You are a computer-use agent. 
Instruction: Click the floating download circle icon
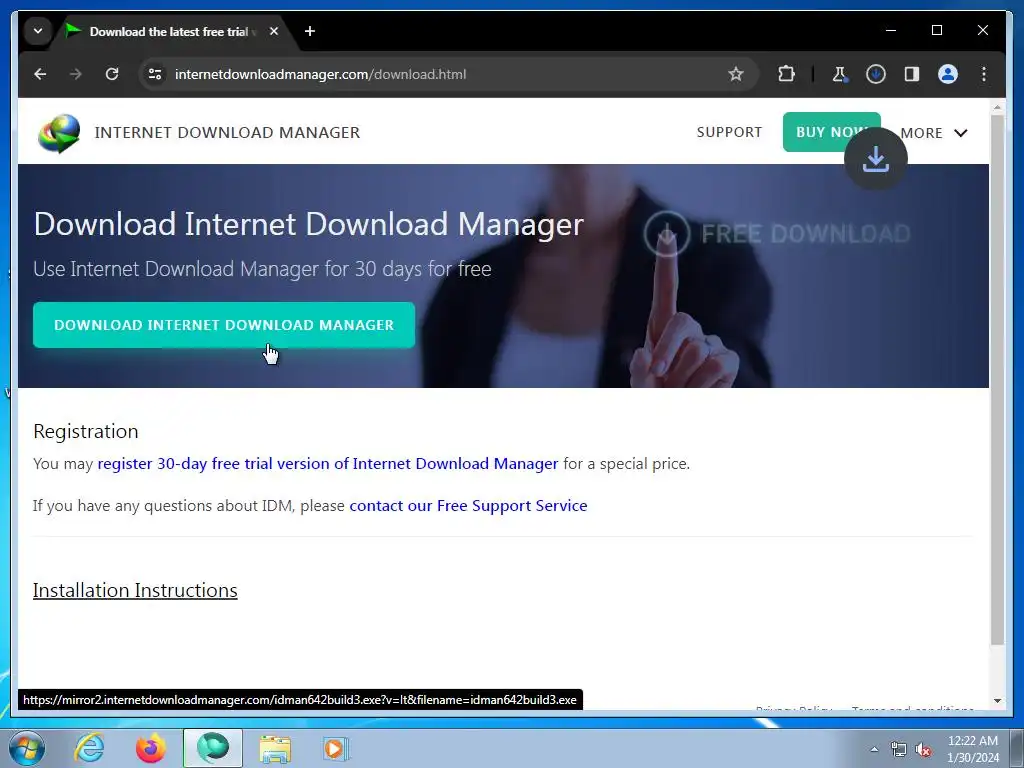(x=876, y=159)
